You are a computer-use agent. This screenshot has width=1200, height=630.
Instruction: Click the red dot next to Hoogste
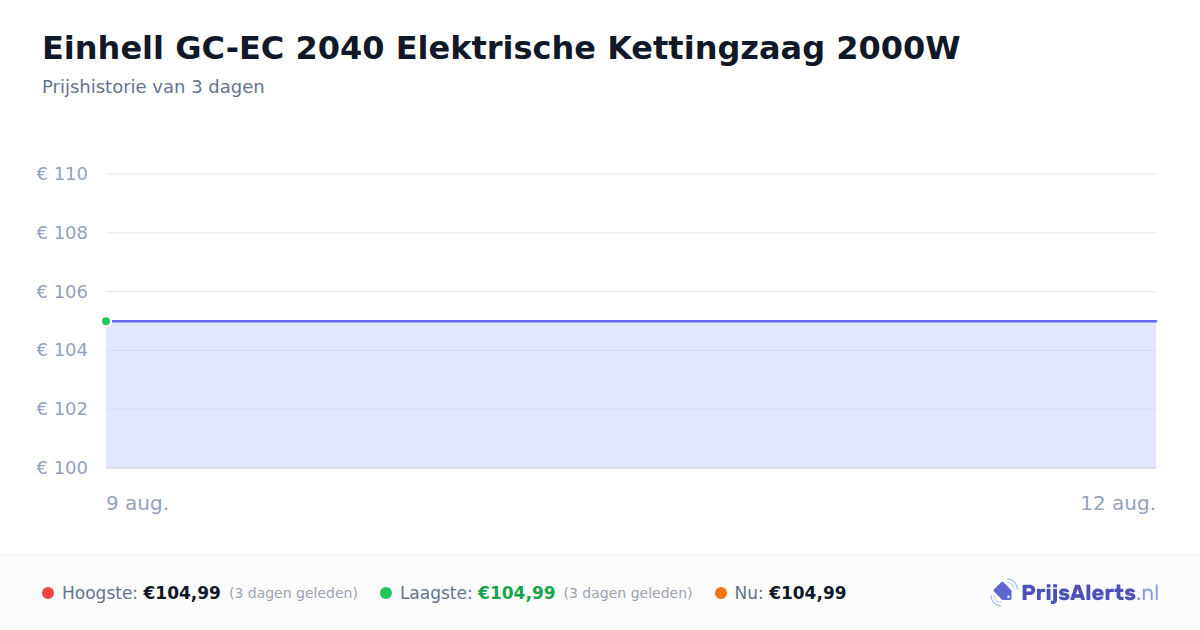click(x=48, y=593)
